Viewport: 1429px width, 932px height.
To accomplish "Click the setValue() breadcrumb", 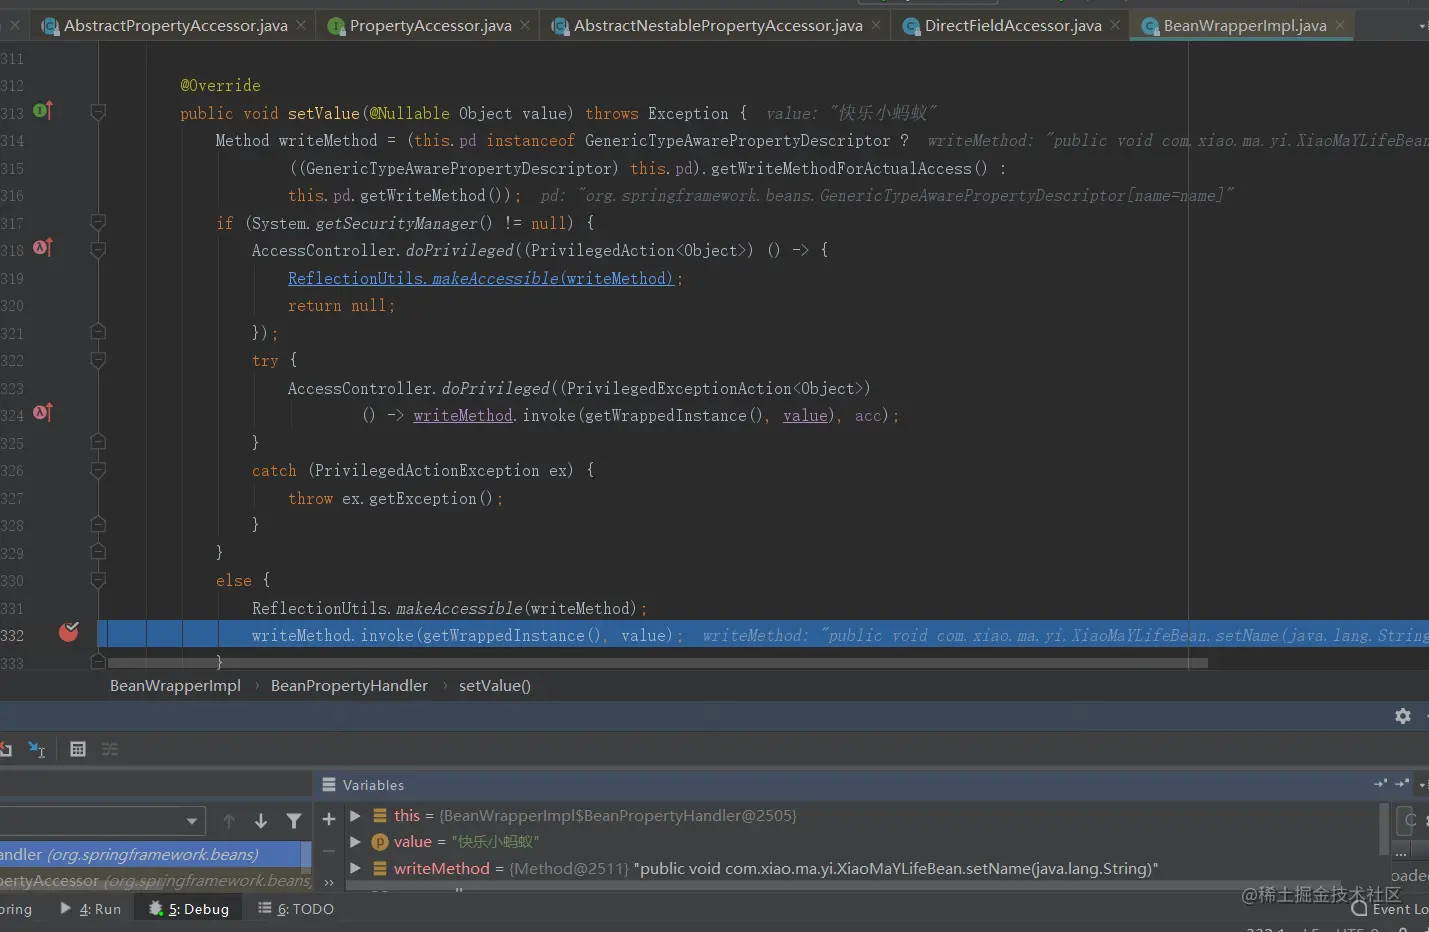I will coord(495,686).
